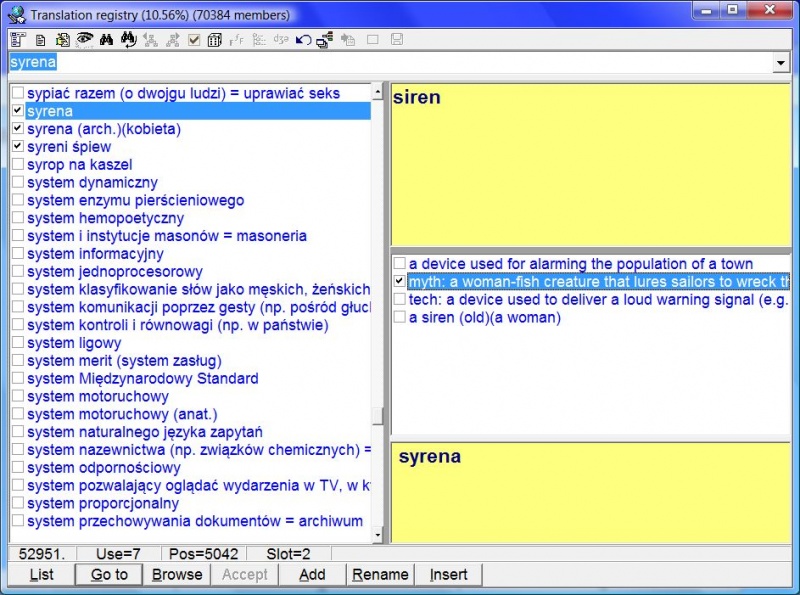Use the binoculars search icon

(x=105, y=39)
